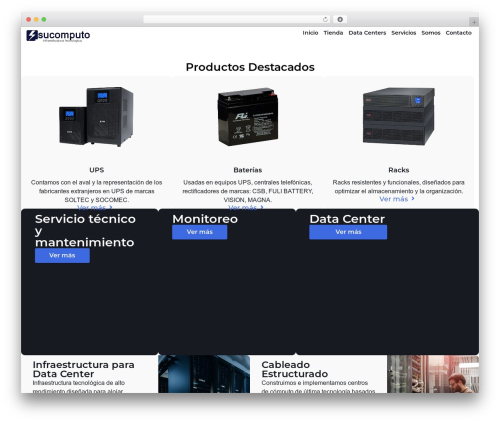Open the Racks product title
This screenshot has width=500, height=423.
[399, 170]
